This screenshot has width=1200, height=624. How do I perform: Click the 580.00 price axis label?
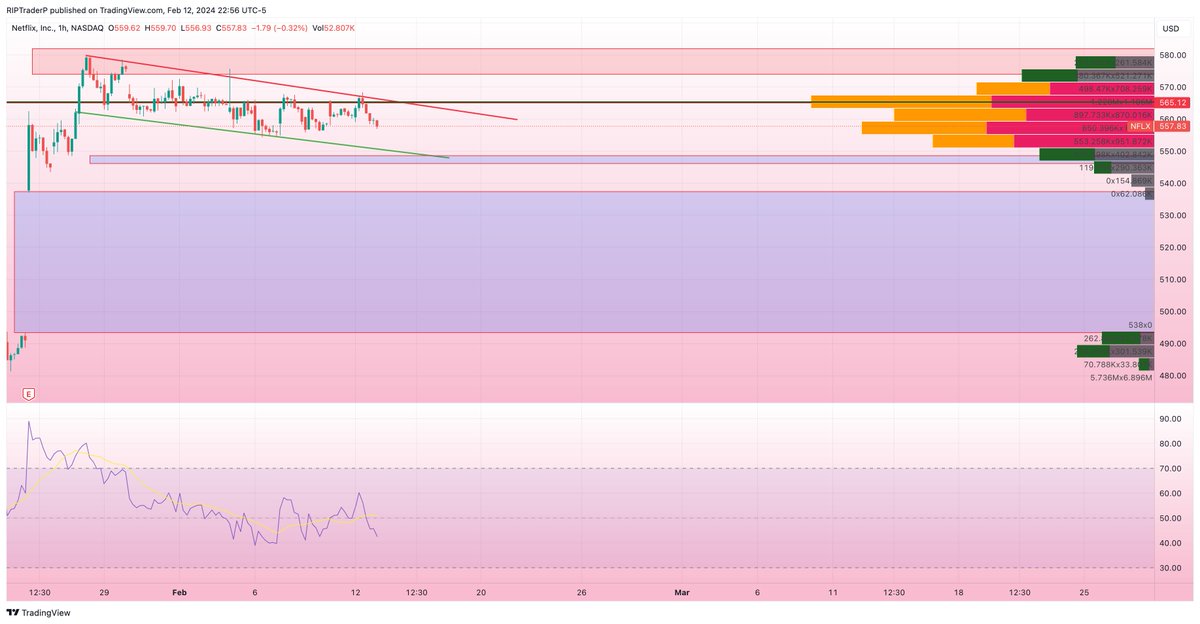pyautogui.click(x=1173, y=54)
